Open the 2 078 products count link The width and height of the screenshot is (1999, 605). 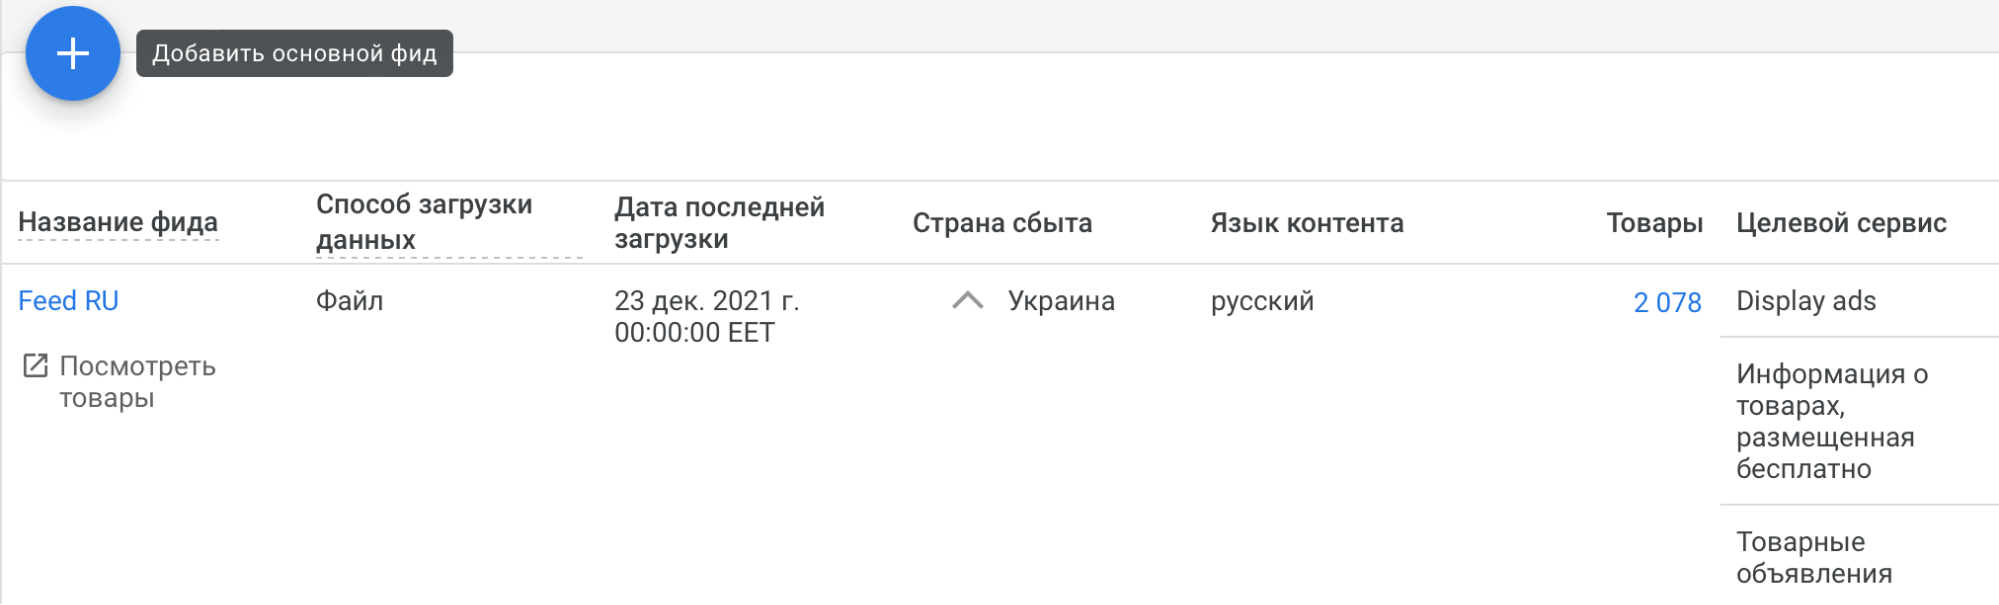(1666, 302)
